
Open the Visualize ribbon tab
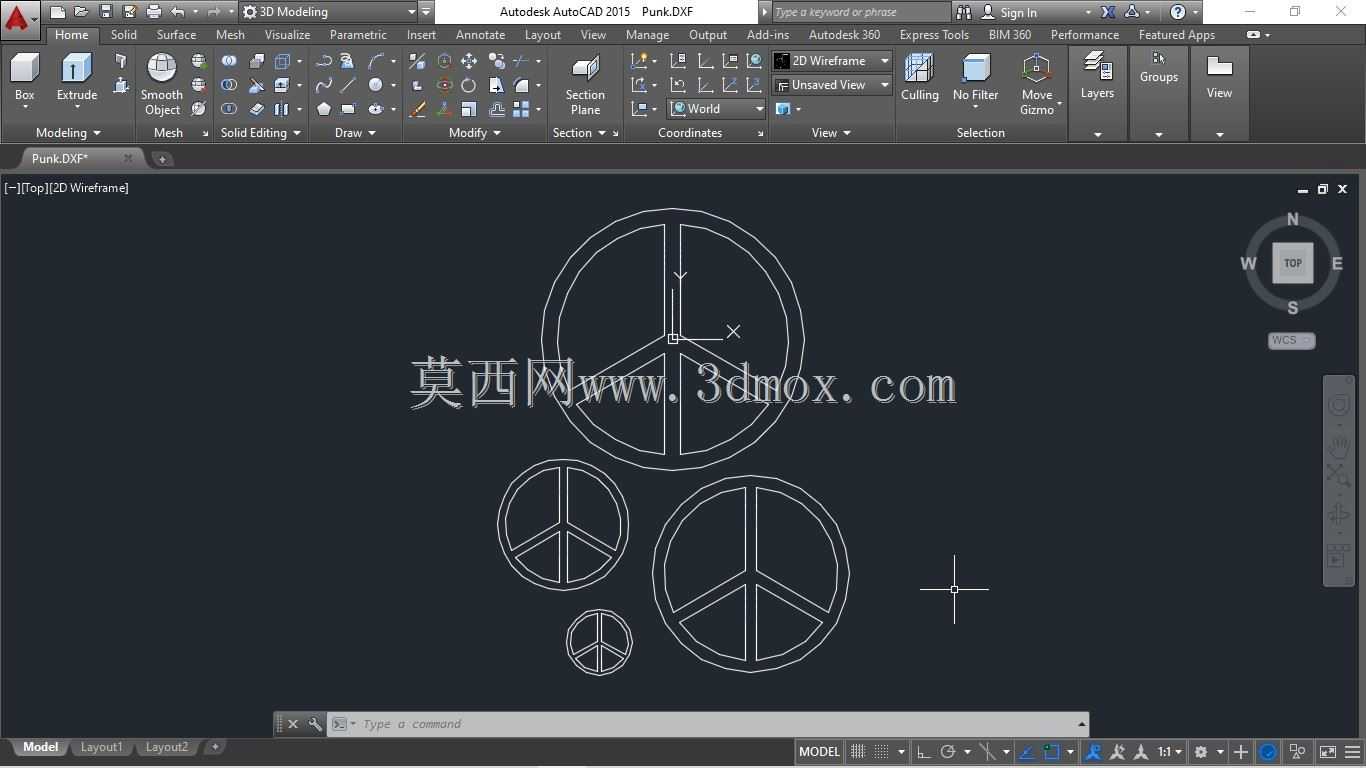[287, 35]
